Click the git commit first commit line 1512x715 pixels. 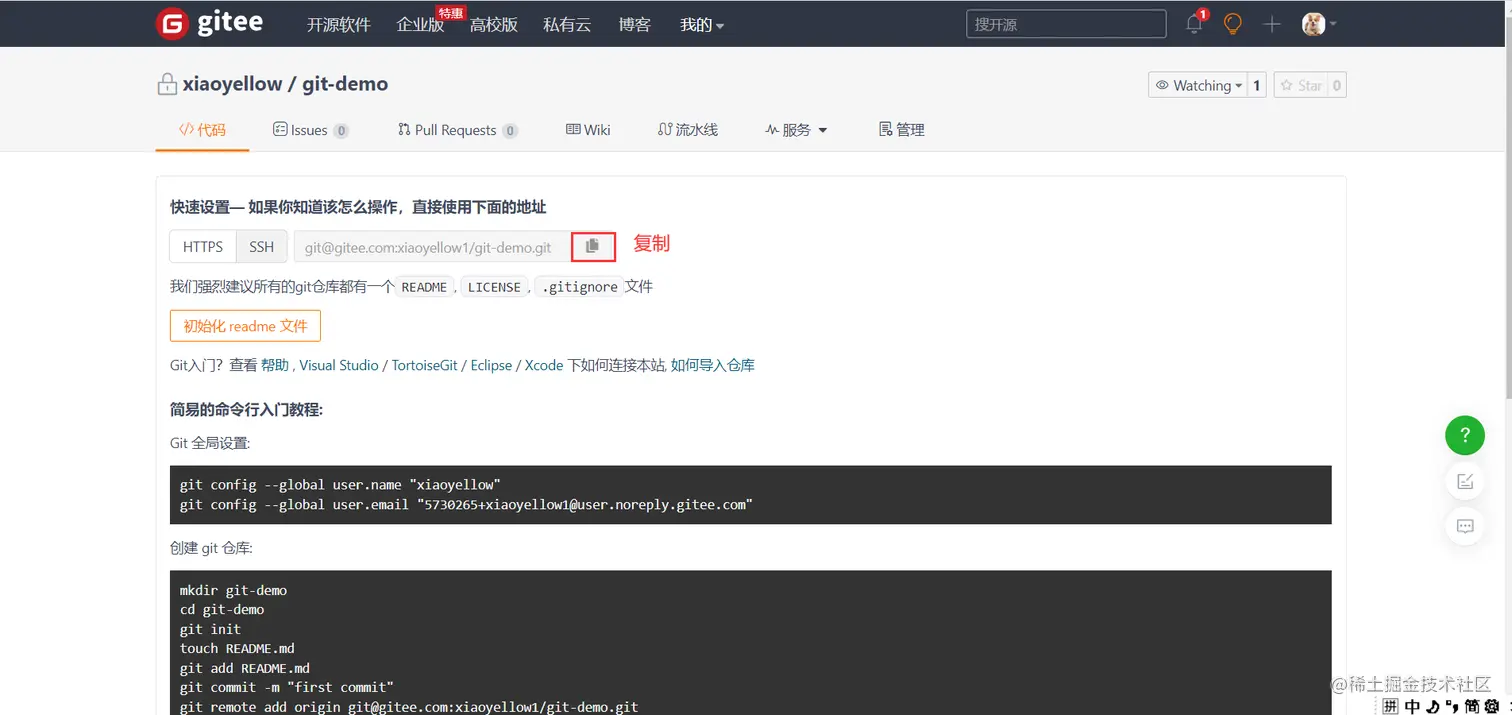point(287,687)
